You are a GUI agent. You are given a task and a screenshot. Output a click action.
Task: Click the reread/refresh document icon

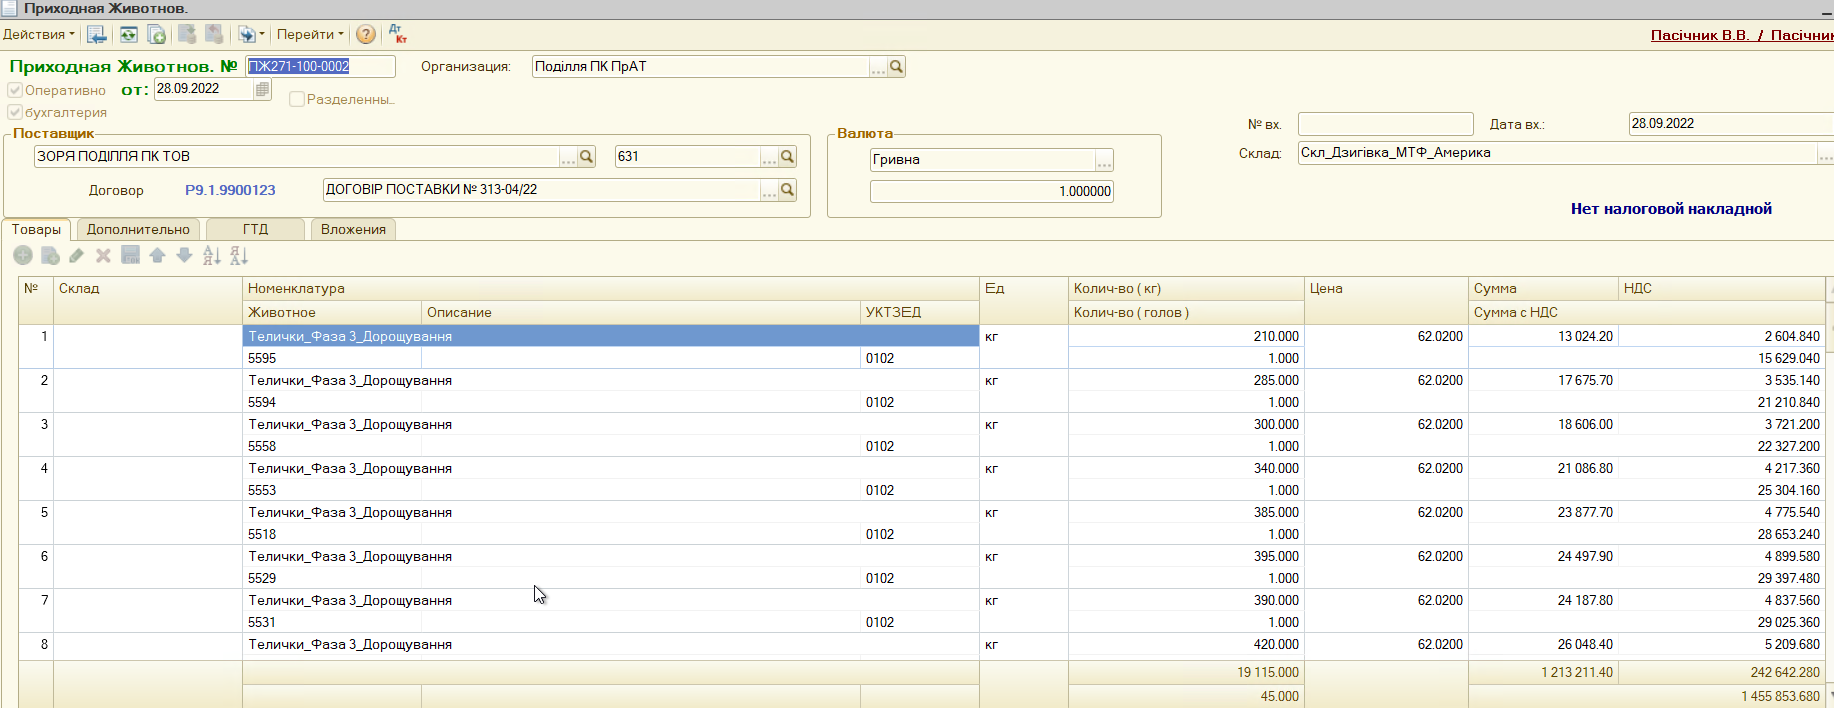click(129, 35)
